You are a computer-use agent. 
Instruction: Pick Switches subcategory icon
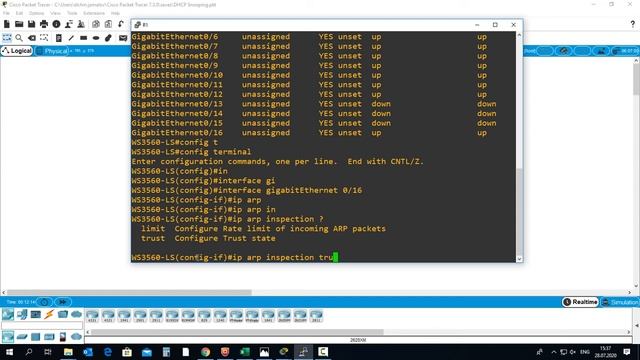tap(22, 337)
